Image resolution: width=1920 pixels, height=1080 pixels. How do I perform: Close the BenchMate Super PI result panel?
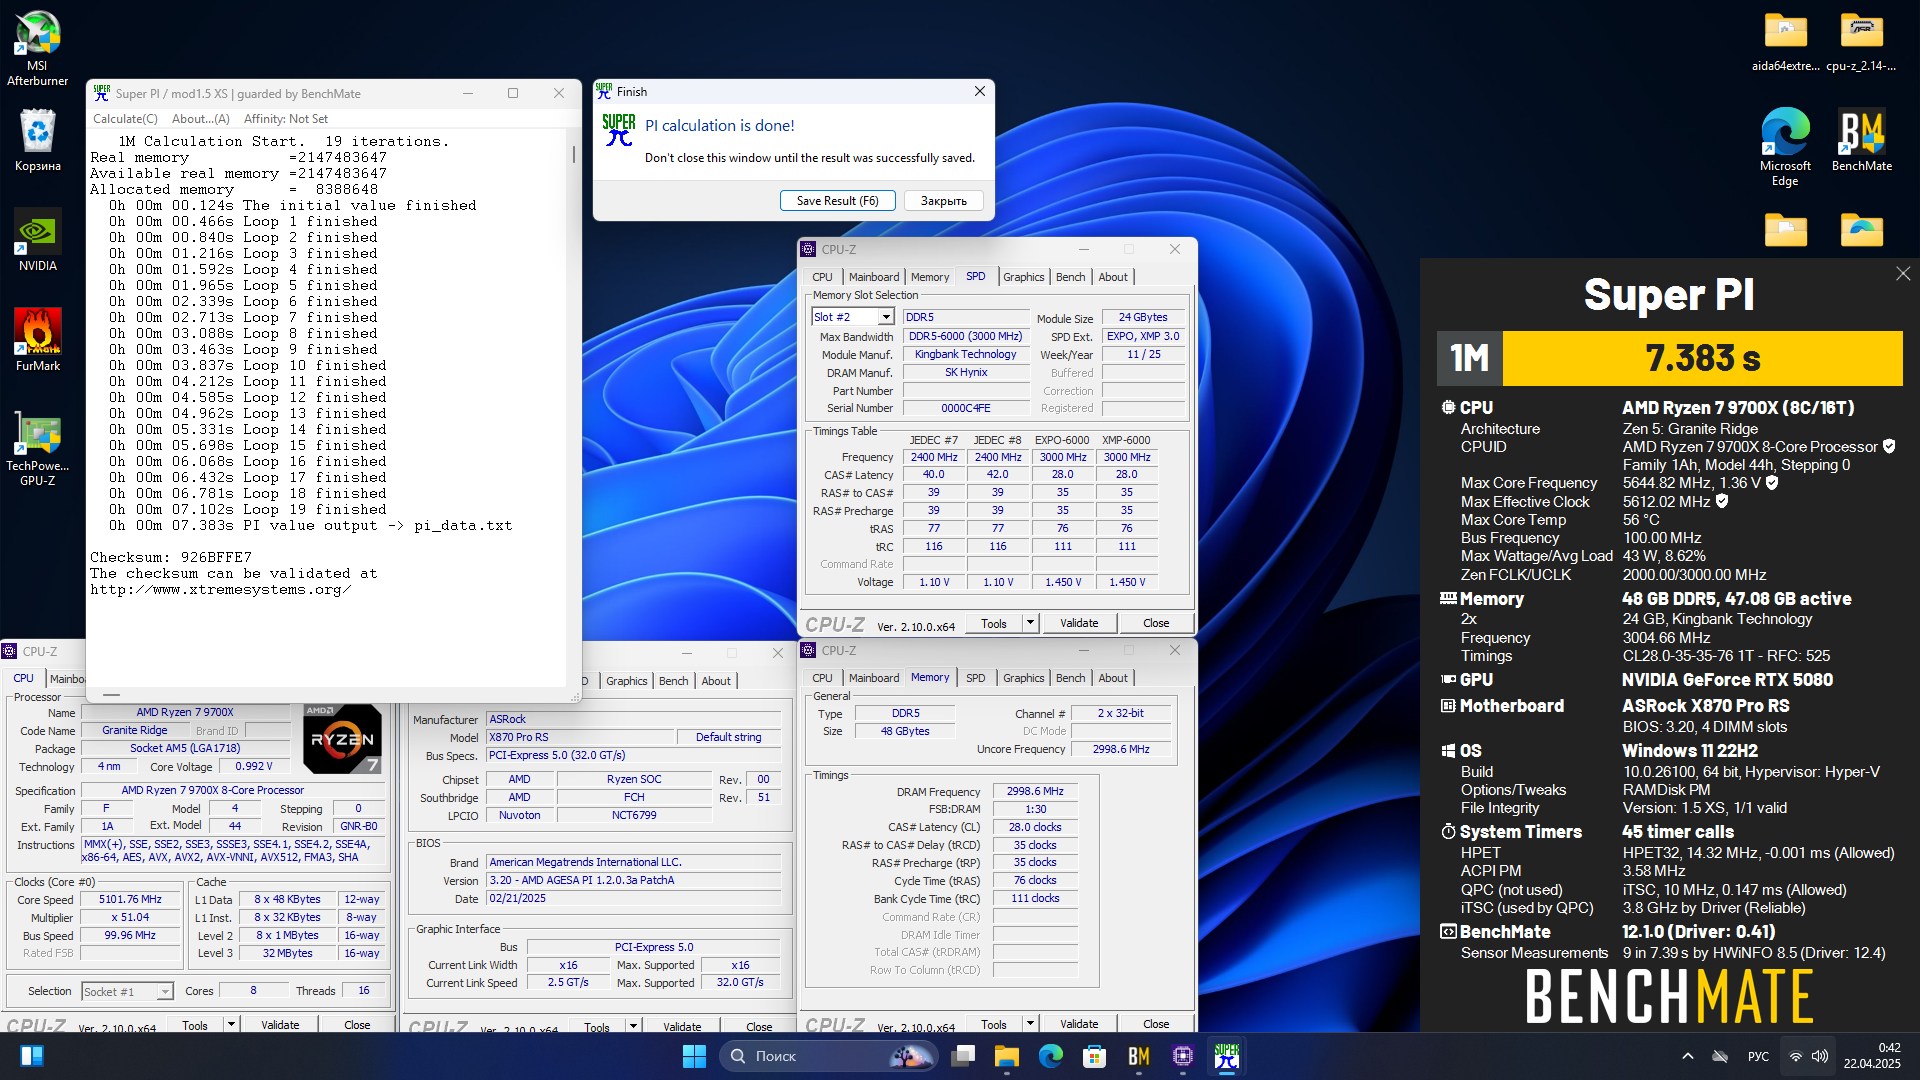(1902, 274)
